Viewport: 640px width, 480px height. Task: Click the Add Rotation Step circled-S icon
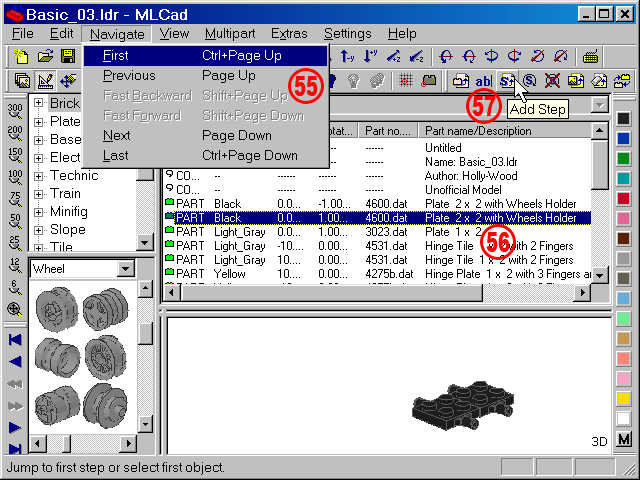point(529,81)
